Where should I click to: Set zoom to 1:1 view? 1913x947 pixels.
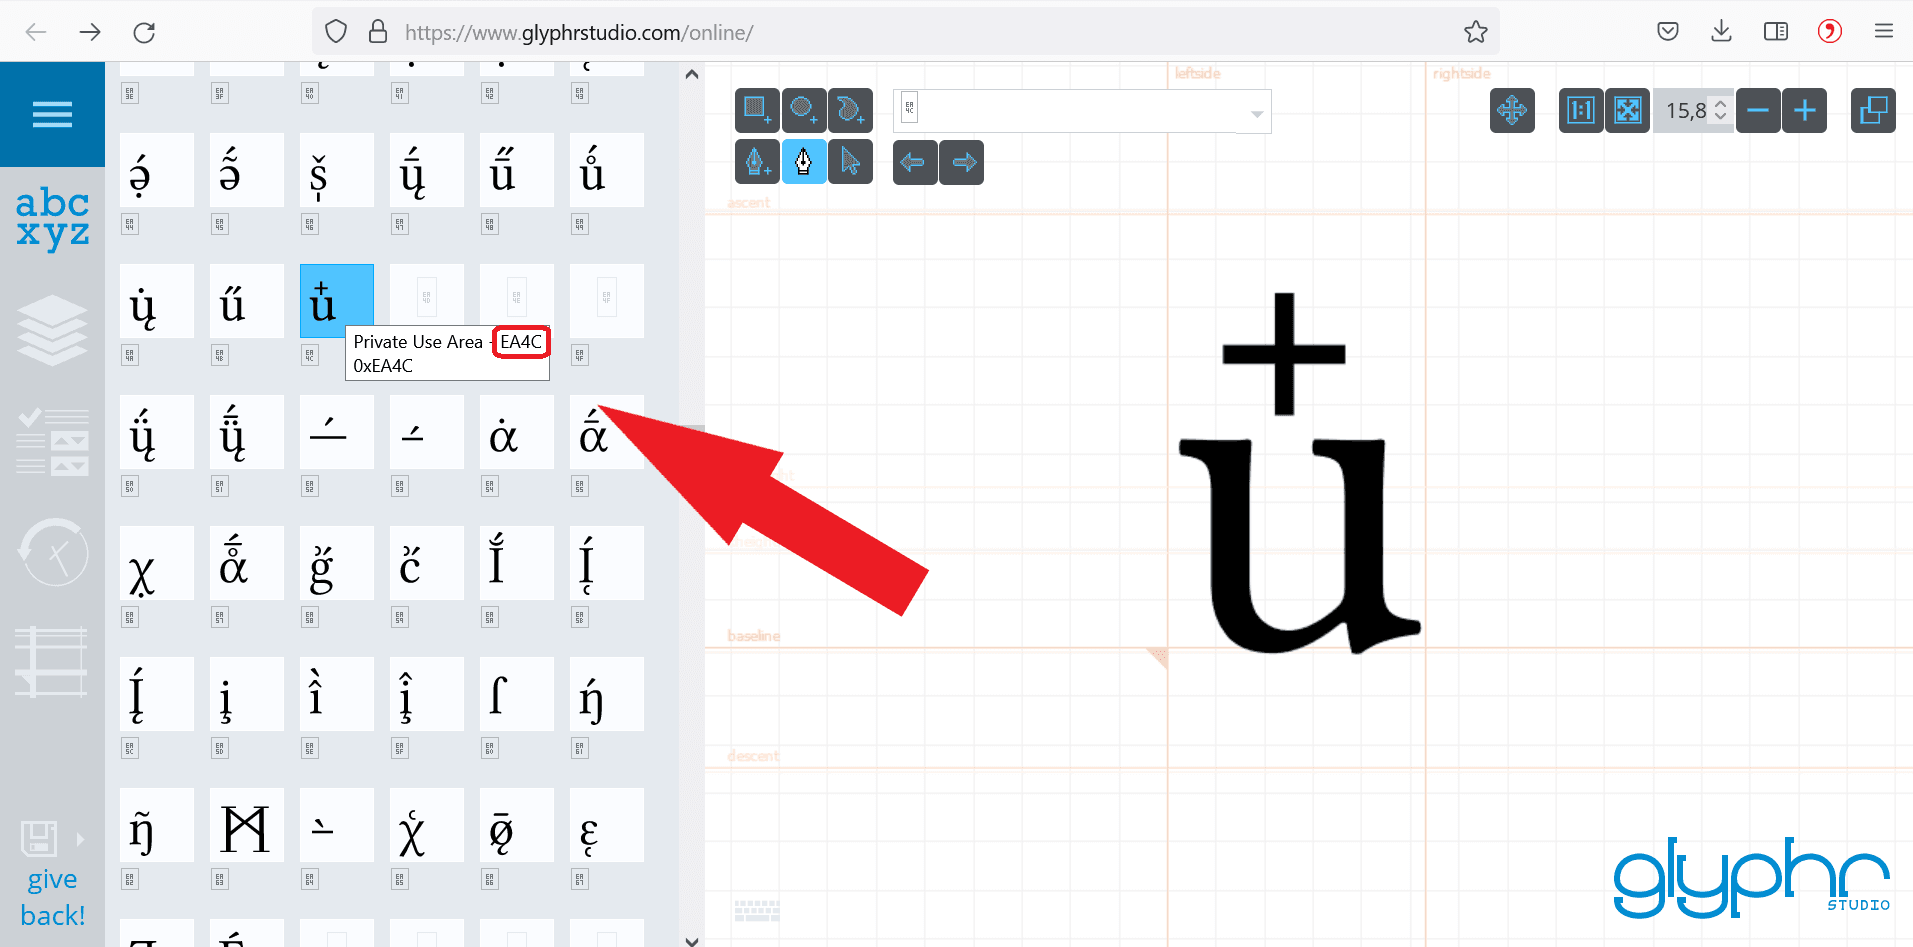point(1580,110)
